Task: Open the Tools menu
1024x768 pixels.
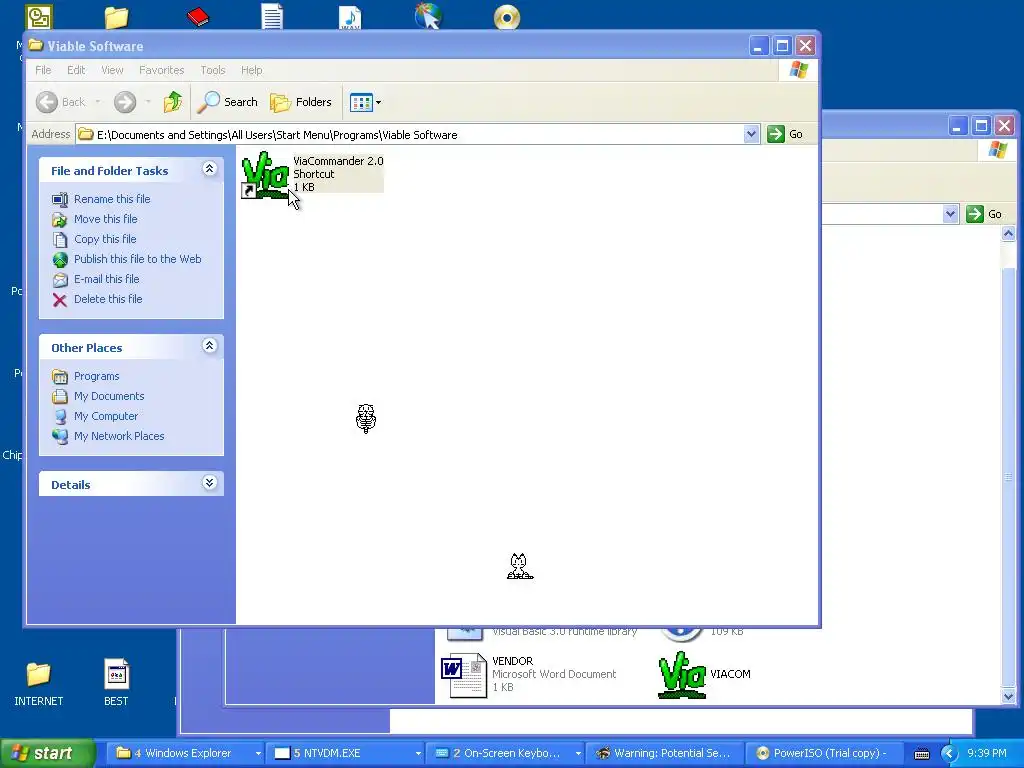Action: coord(212,70)
